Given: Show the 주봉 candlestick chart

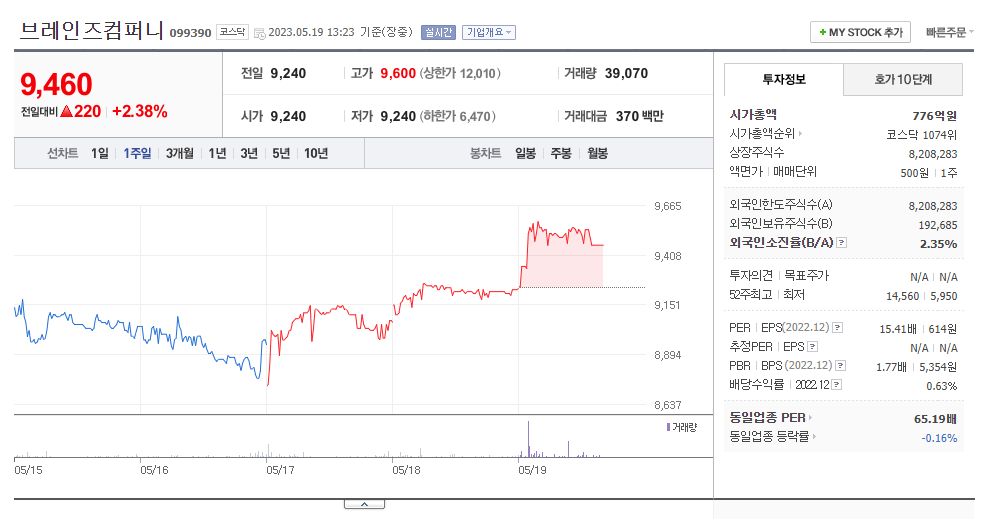Looking at the screenshot, I should coord(561,153).
